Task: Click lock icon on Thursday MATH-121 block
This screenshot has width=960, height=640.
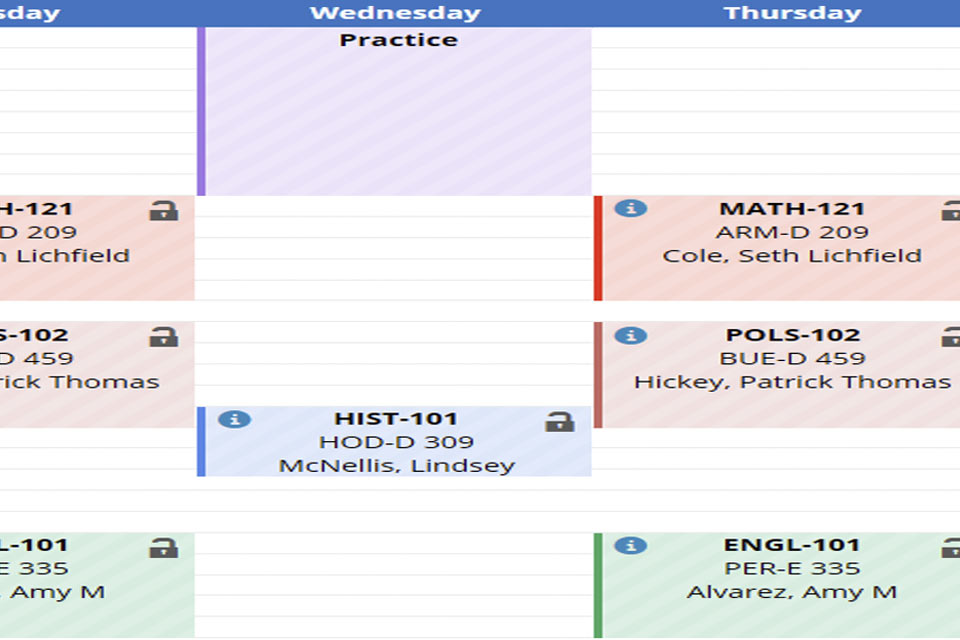Action: [x=951, y=210]
